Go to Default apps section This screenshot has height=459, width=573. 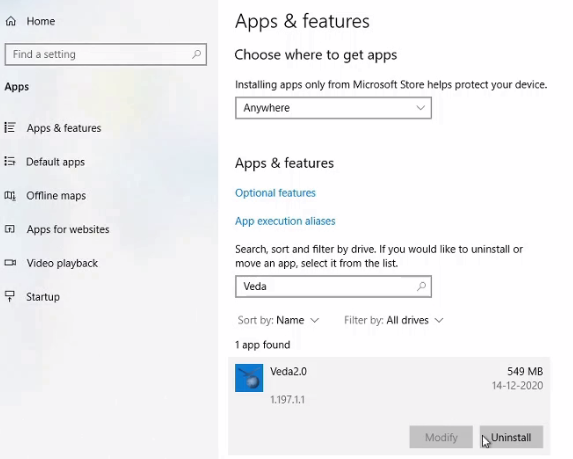(x=55, y=162)
